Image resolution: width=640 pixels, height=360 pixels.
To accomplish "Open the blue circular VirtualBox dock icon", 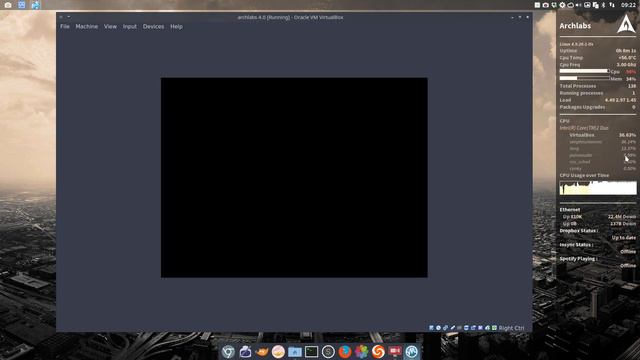I will point(411,351).
